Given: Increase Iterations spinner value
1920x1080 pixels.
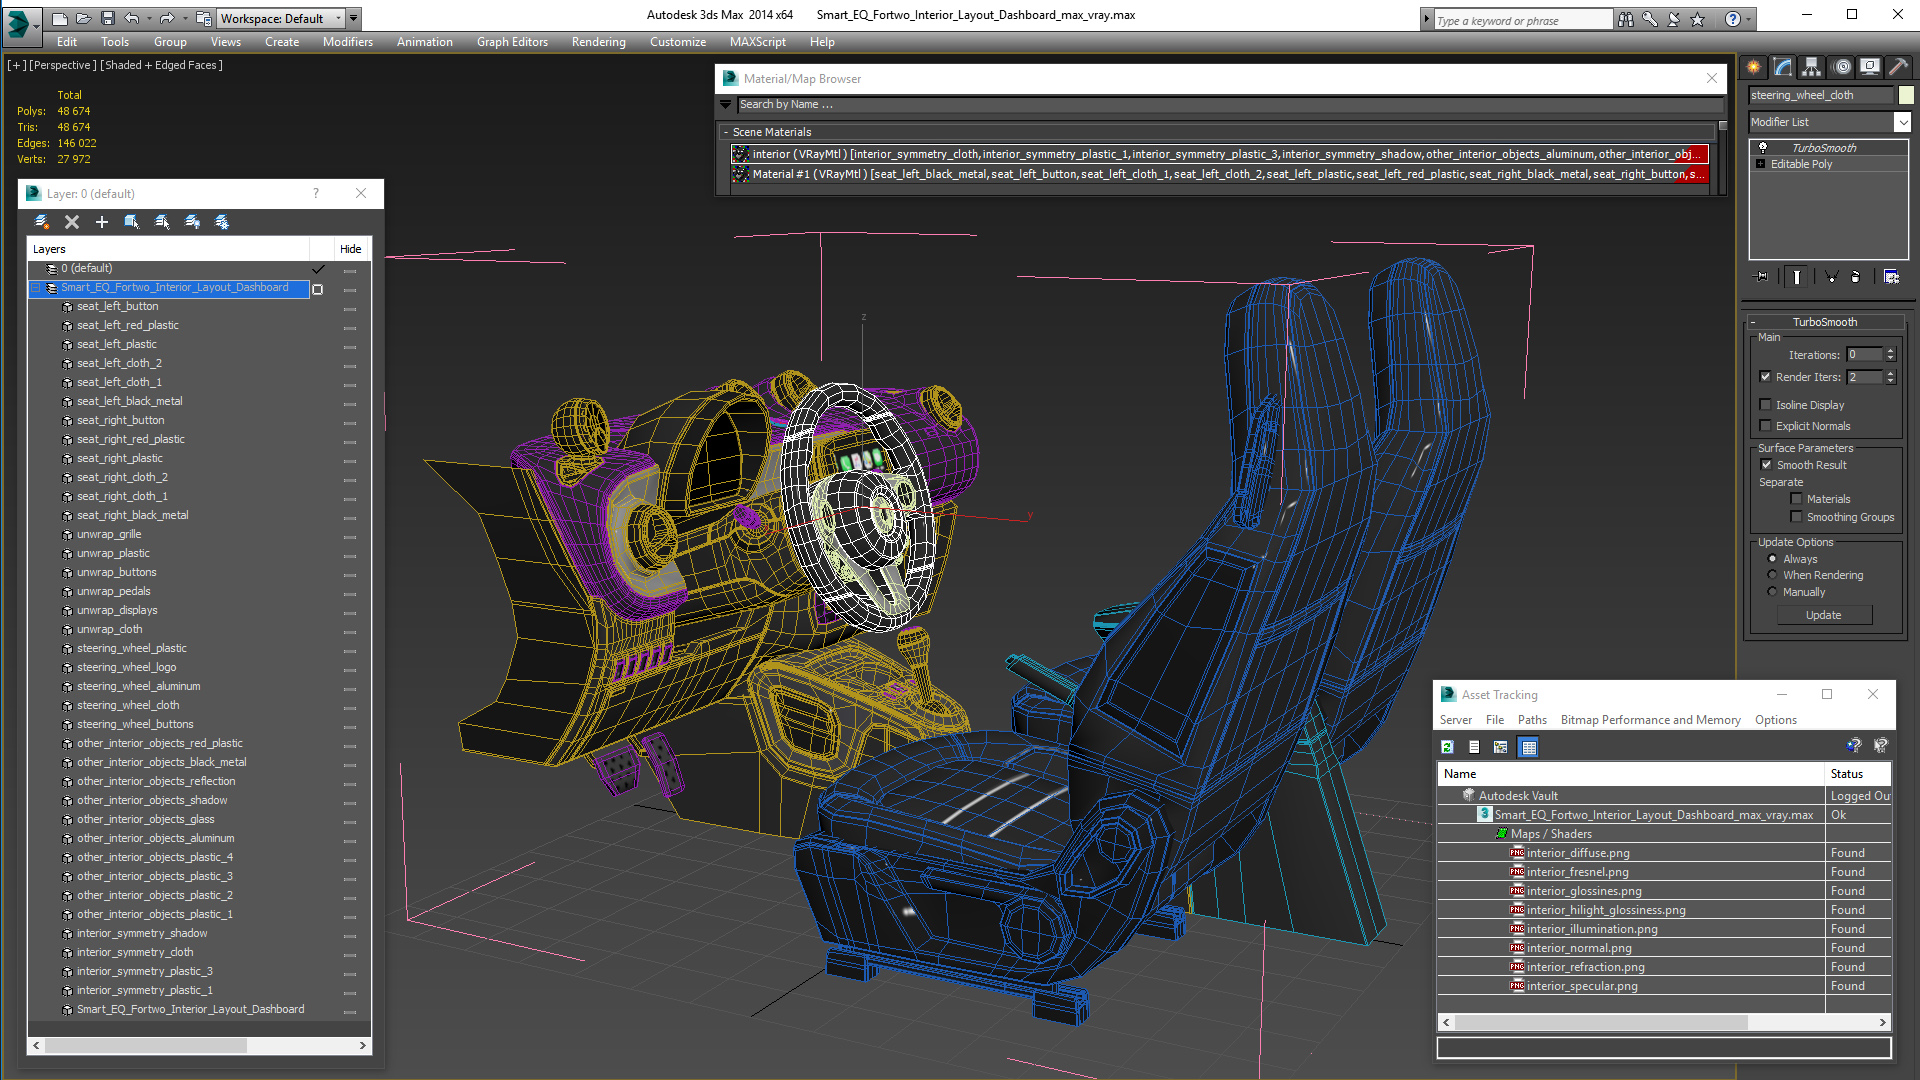Looking at the screenshot, I should (x=1890, y=351).
